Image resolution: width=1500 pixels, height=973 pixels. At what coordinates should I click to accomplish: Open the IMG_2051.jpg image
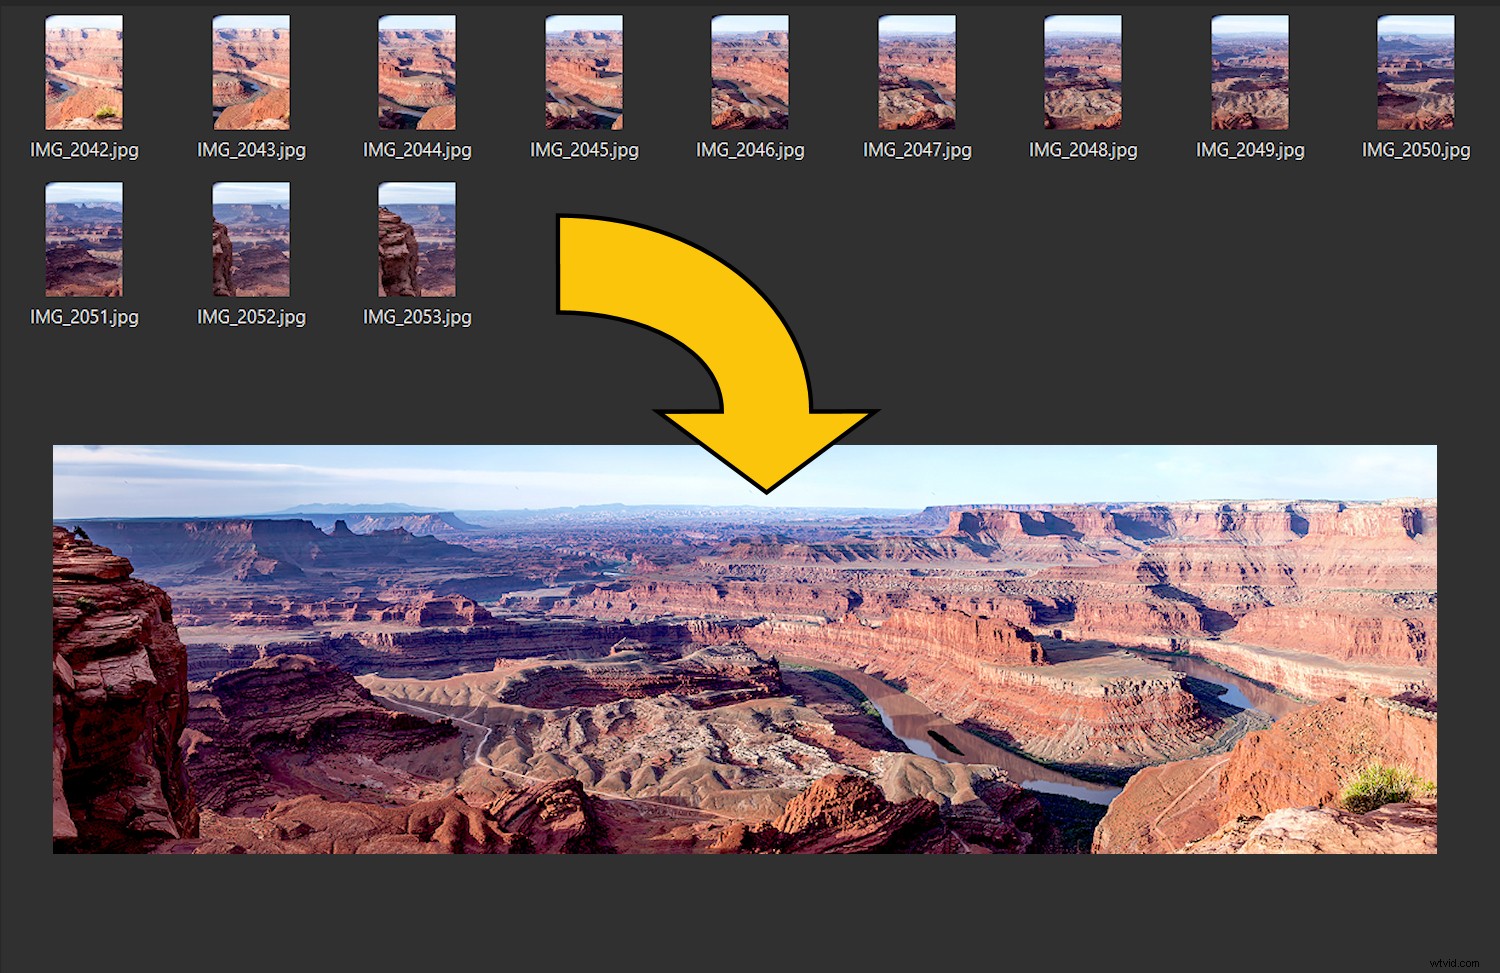coord(84,240)
